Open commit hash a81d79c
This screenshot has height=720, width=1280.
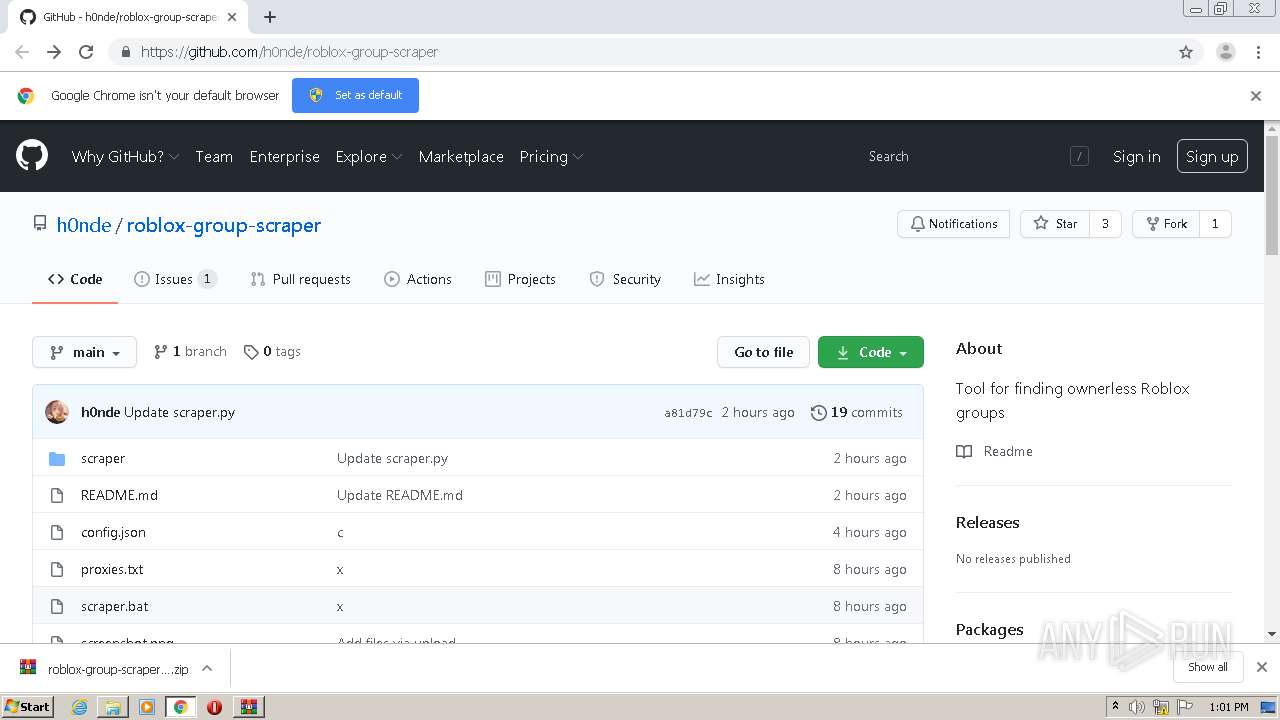[688, 413]
